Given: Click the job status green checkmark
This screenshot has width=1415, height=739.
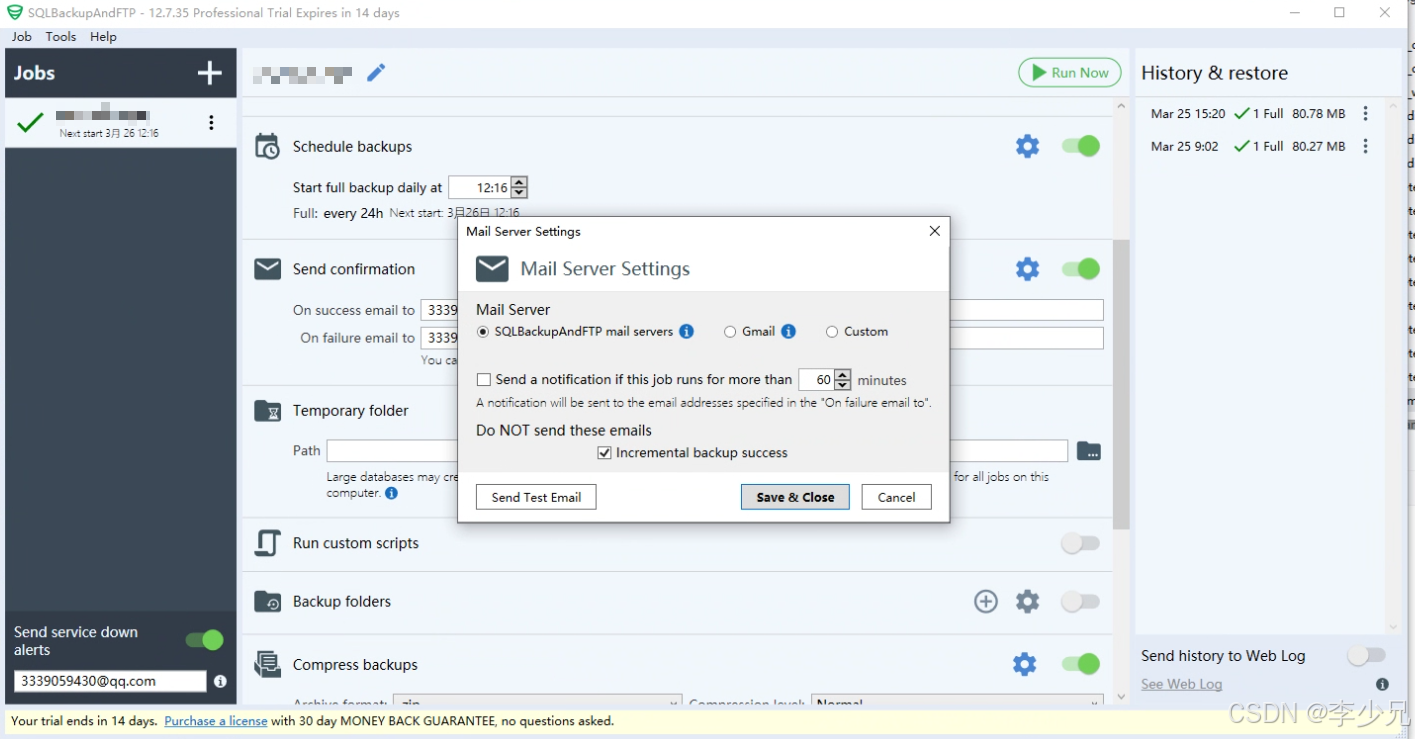Looking at the screenshot, I should pyautogui.click(x=31, y=122).
